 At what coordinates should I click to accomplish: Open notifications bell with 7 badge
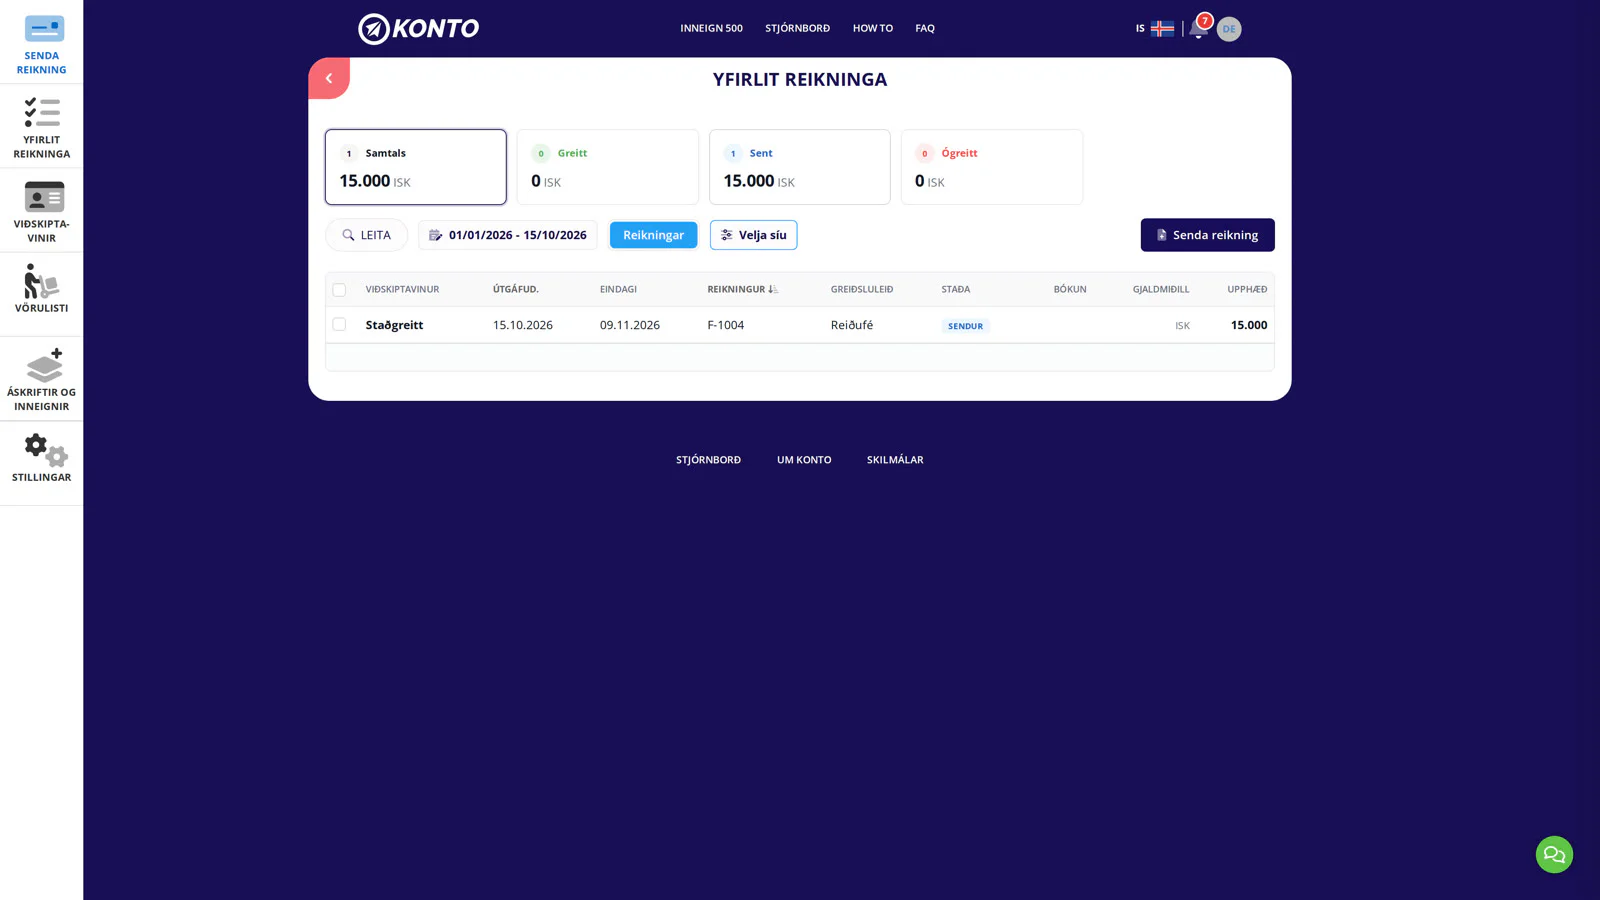tap(1198, 28)
